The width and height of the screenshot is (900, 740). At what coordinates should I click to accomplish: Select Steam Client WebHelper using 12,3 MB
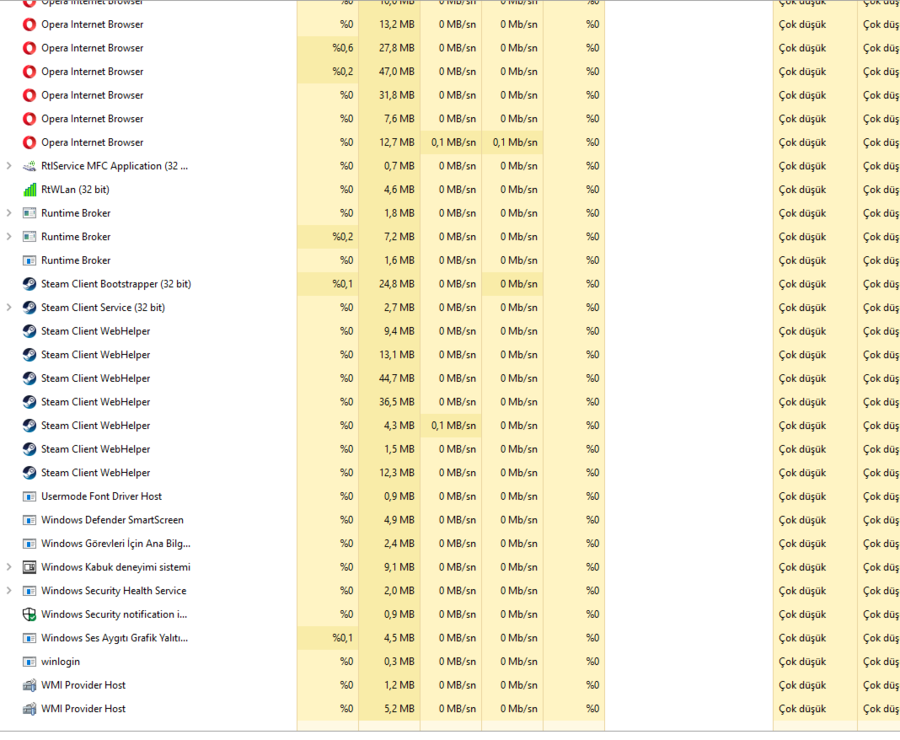tap(95, 472)
